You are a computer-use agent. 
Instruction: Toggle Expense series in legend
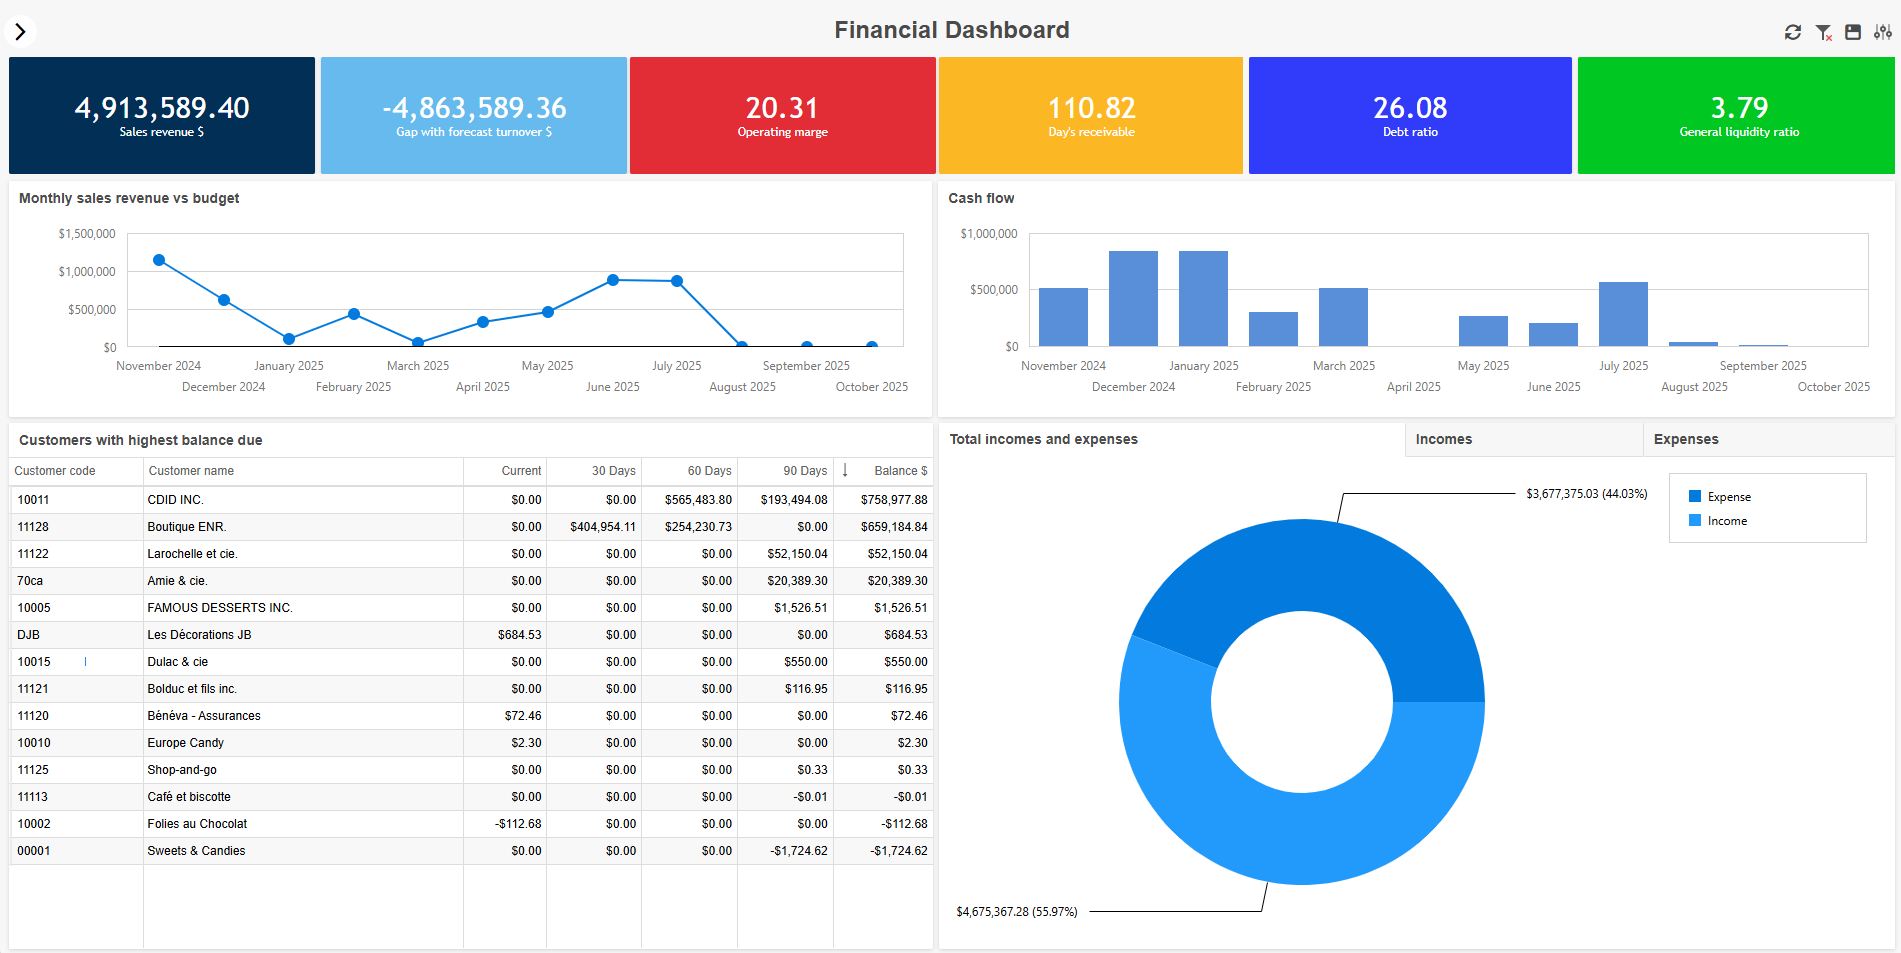(x=1728, y=497)
